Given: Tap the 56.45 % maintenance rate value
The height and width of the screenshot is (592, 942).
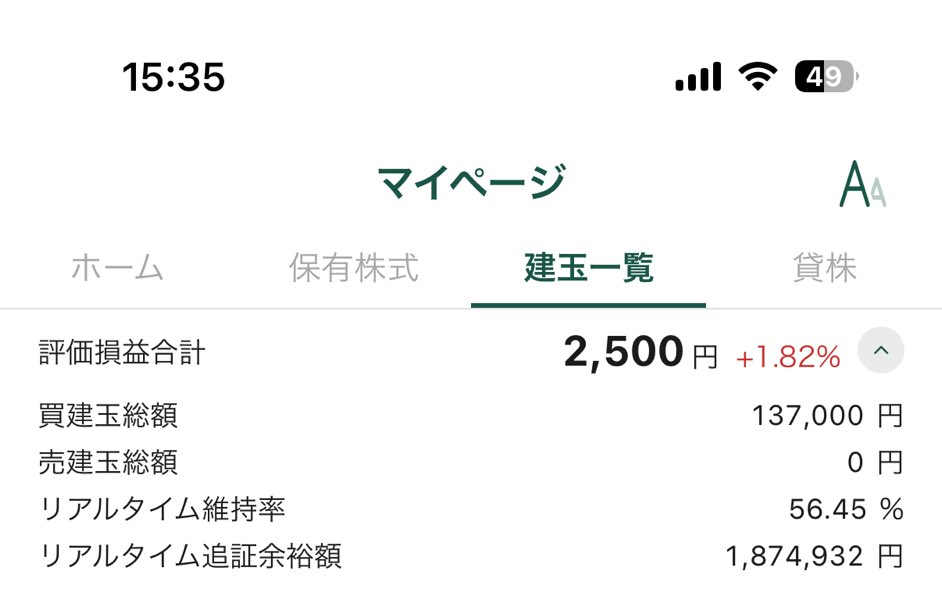Looking at the screenshot, I should (845, 510).
